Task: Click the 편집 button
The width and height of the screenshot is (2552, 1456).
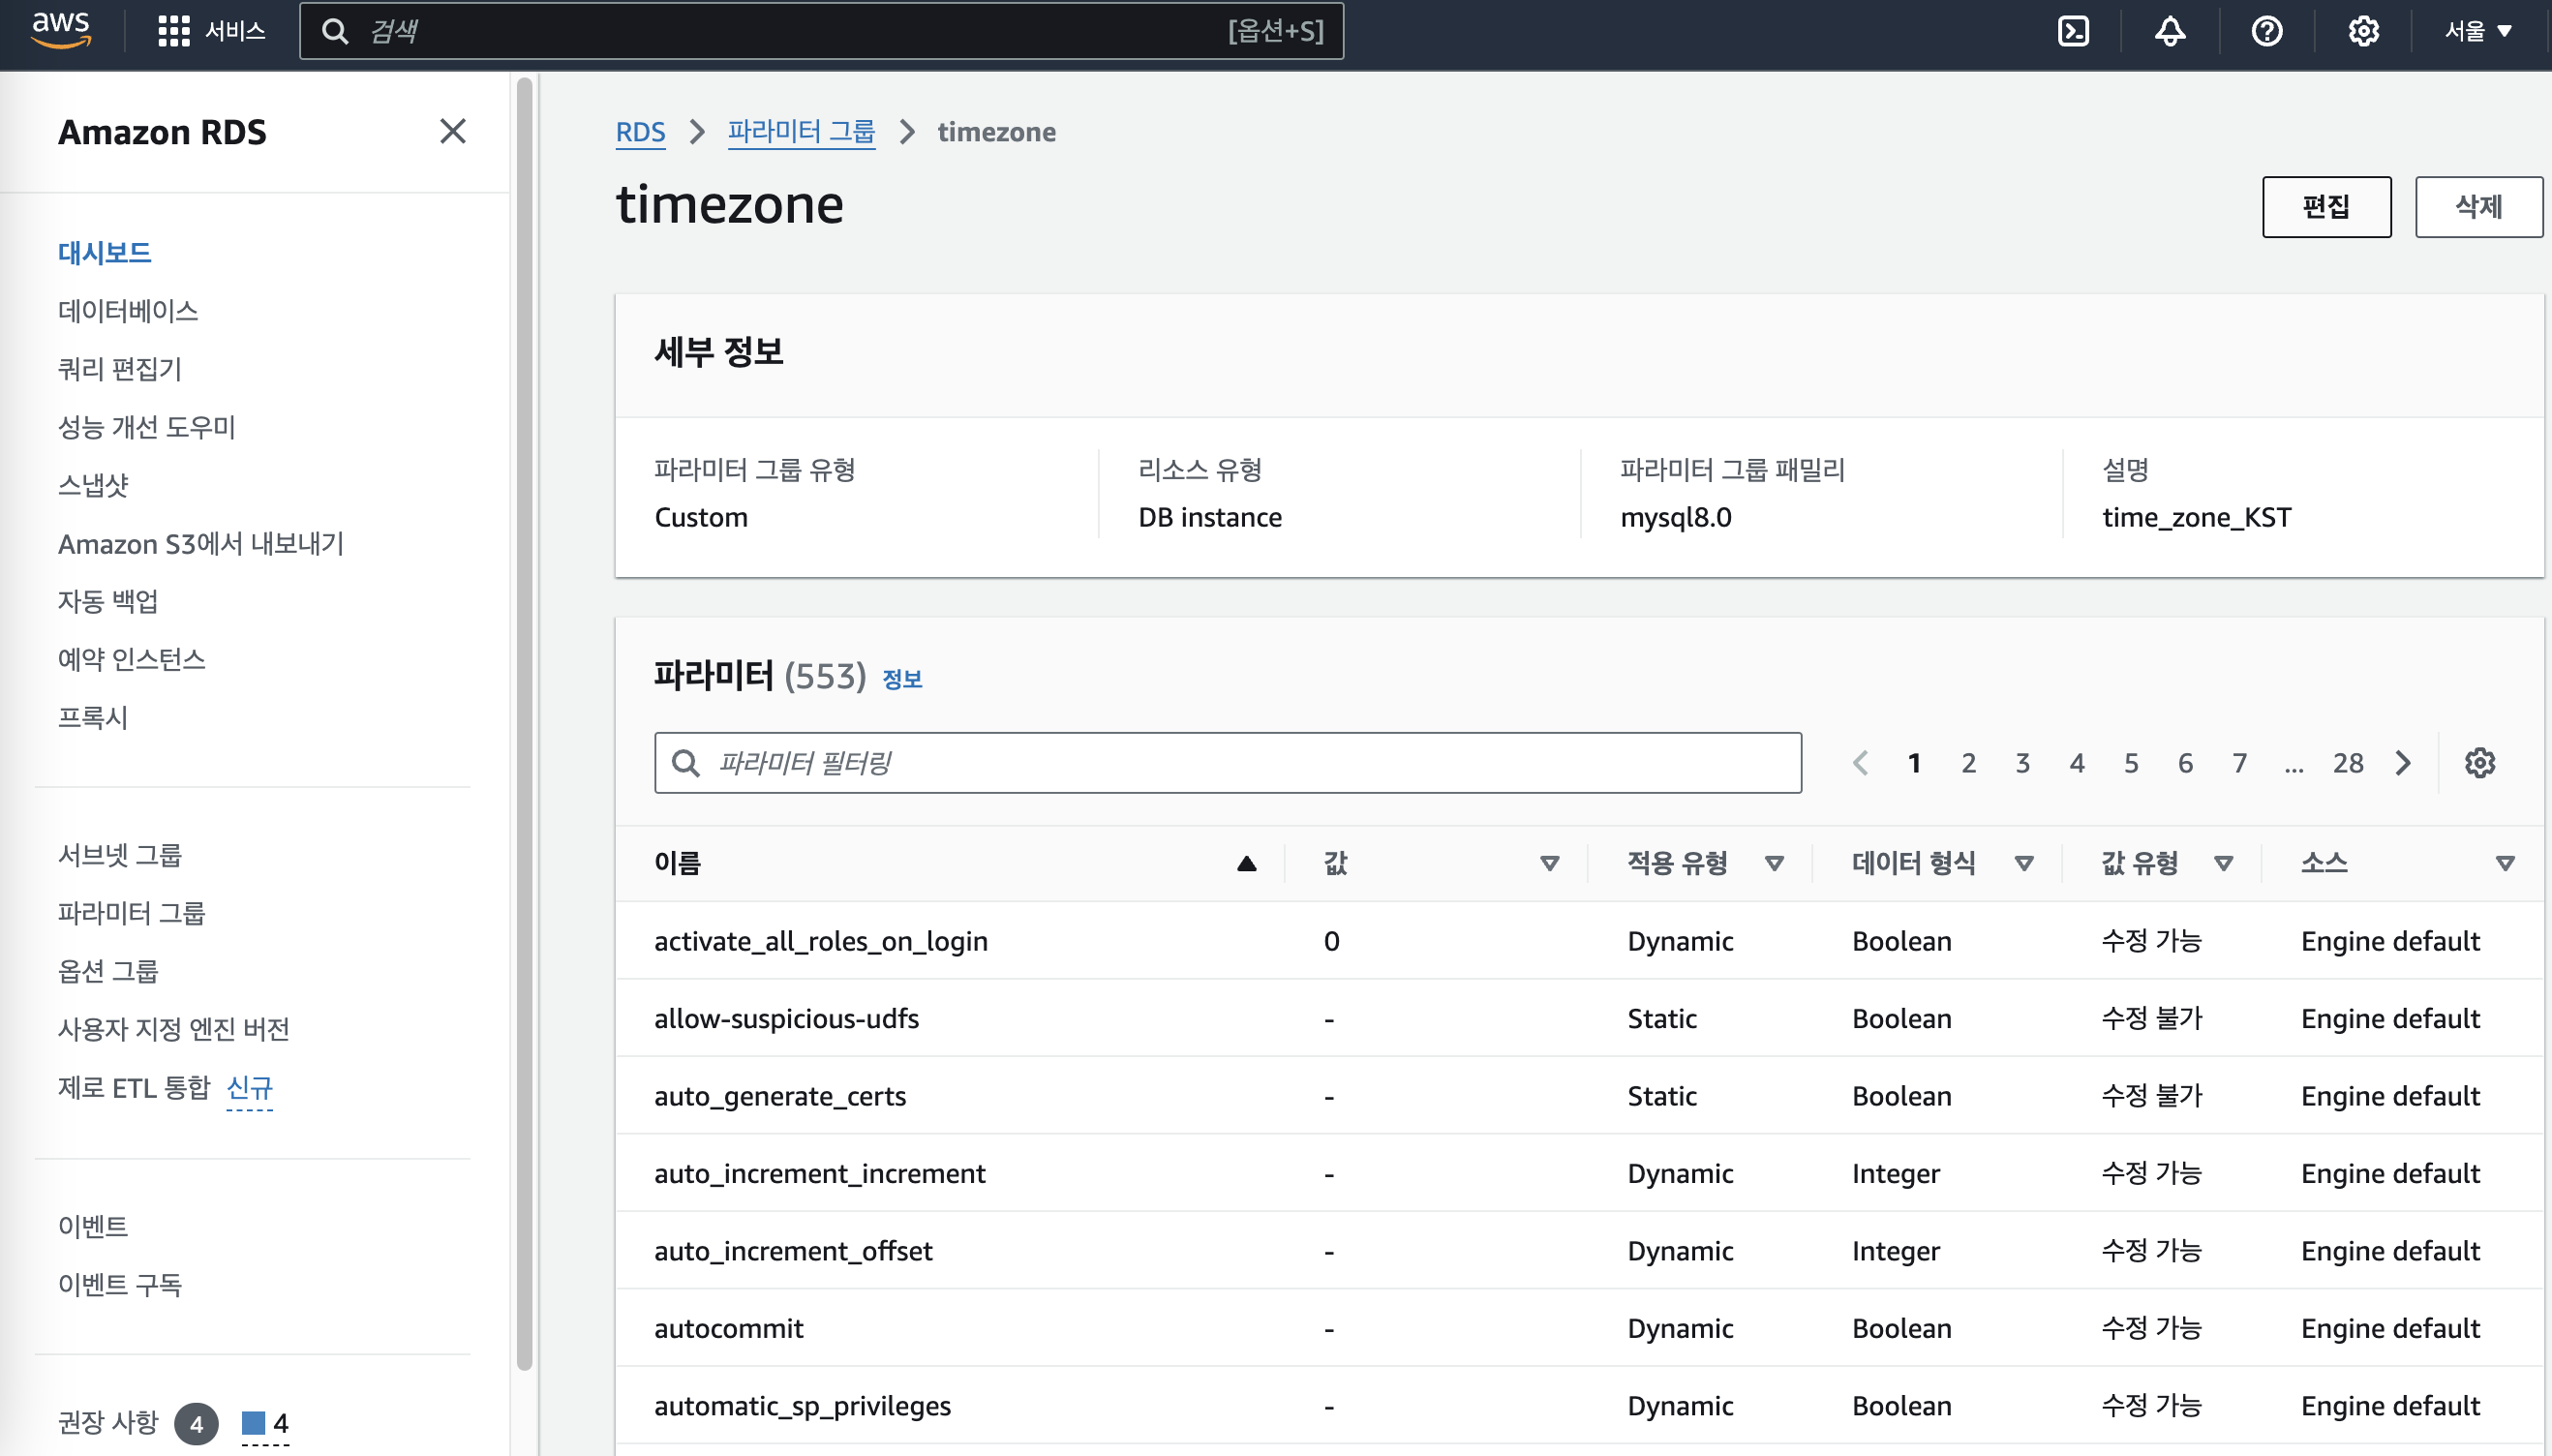Action: click(x=2326, y=207)
